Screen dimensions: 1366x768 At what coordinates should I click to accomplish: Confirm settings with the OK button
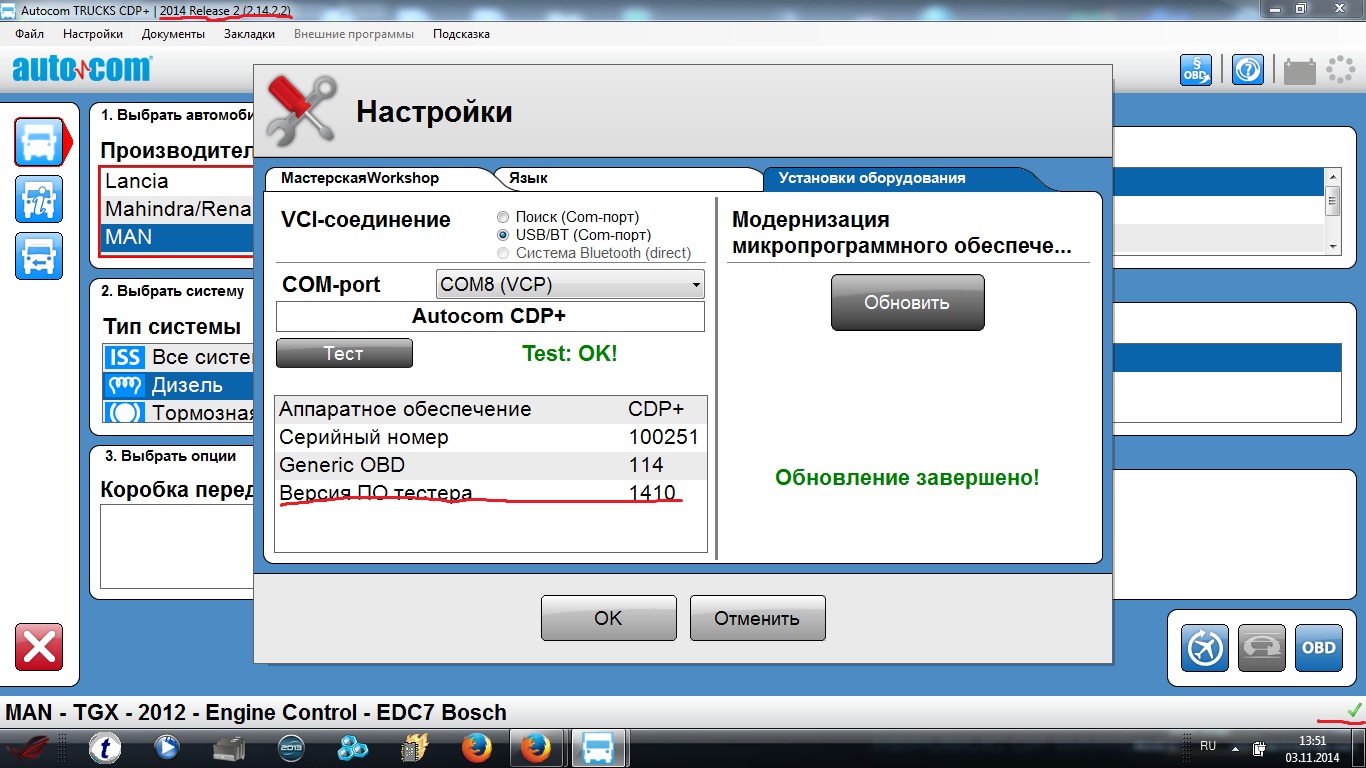click(x=608, y=618)
